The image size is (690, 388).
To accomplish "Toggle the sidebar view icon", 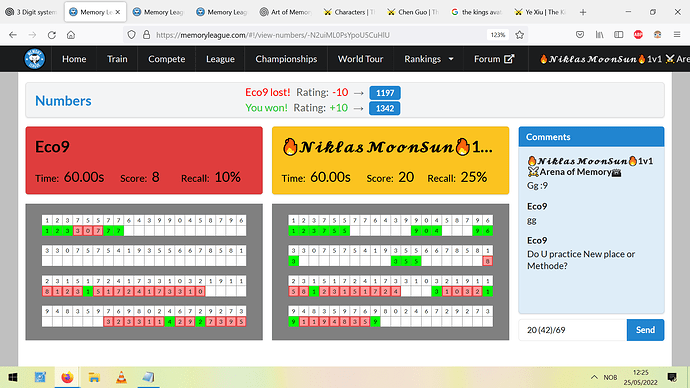I will click(619, 35).
